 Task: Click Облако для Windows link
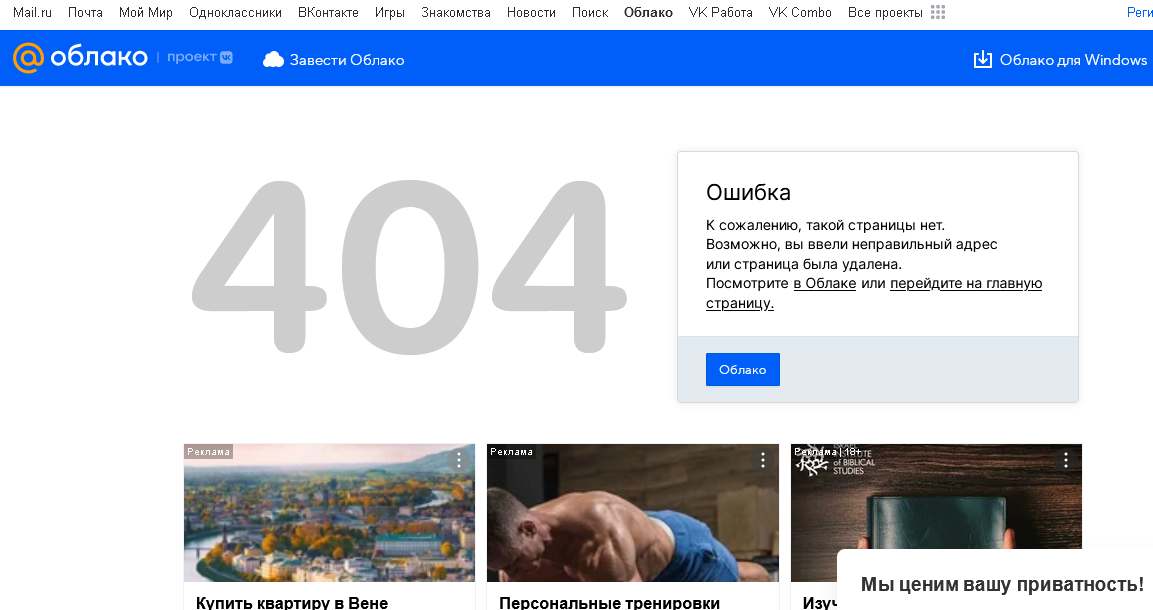(1073, 60)
